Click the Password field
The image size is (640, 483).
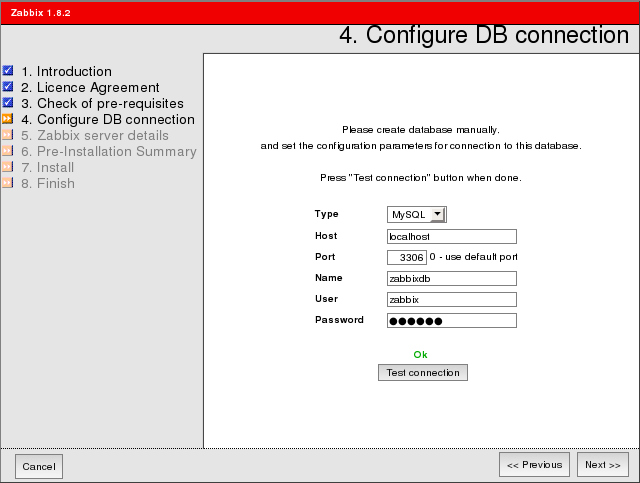[x=451, y=321]
